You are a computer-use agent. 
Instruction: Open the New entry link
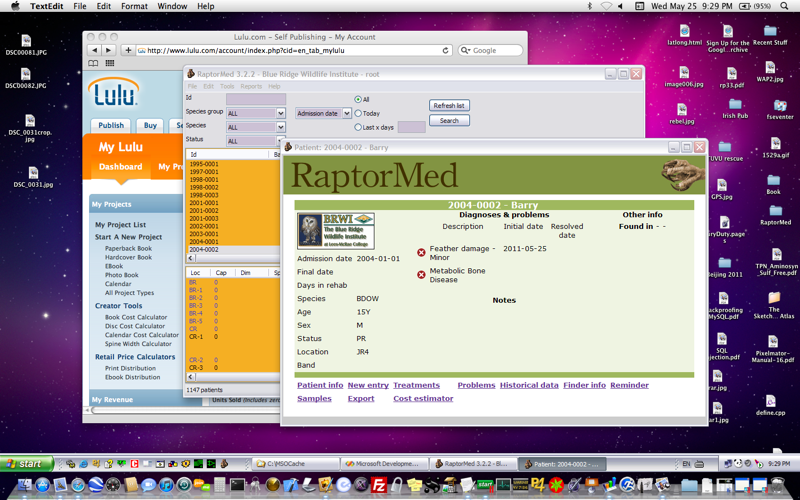(x=368, y=385)
